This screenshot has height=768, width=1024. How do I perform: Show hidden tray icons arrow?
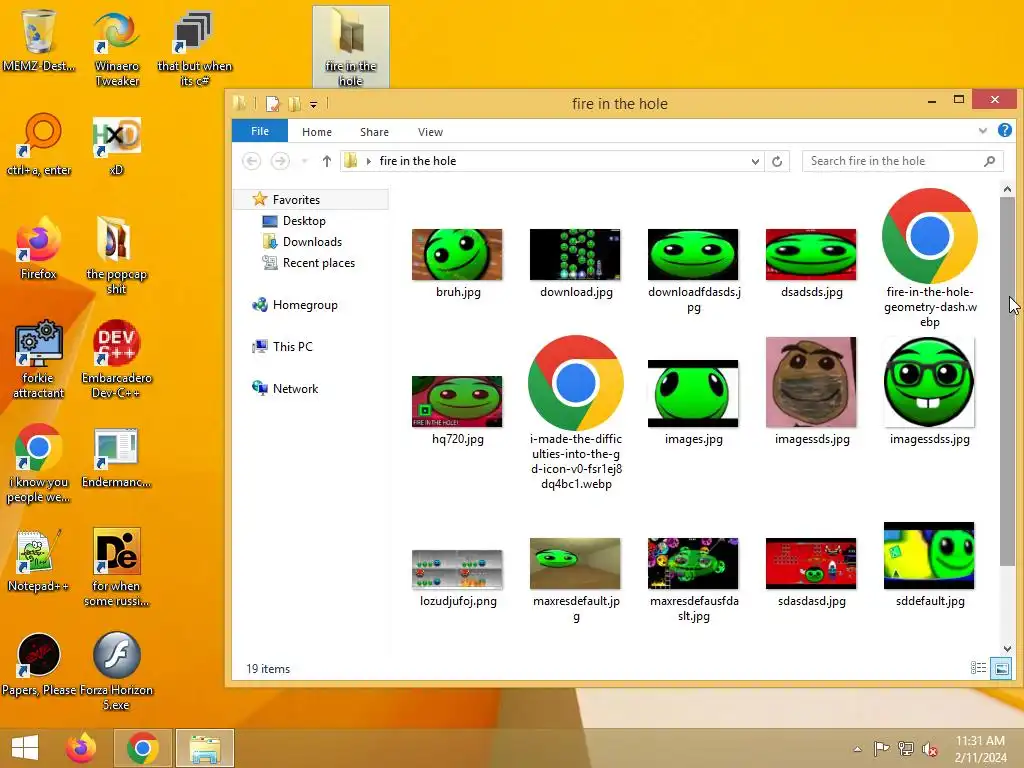point(857,749)
